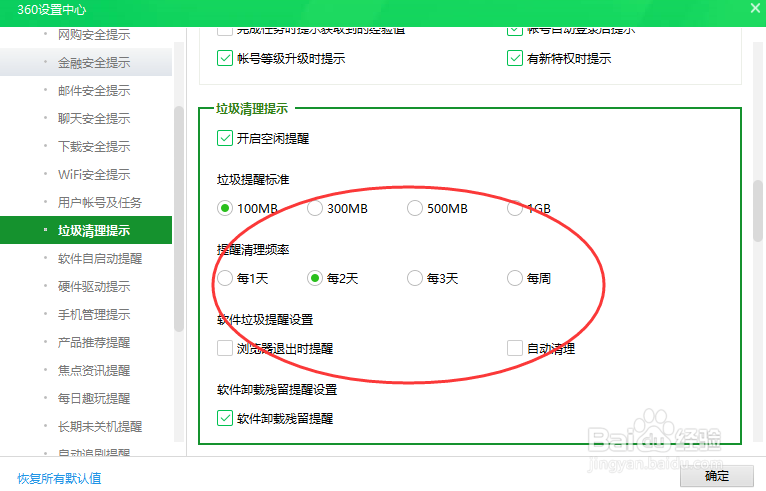Select 邮件安全提示 in sidebar

[x=94, y=90]
